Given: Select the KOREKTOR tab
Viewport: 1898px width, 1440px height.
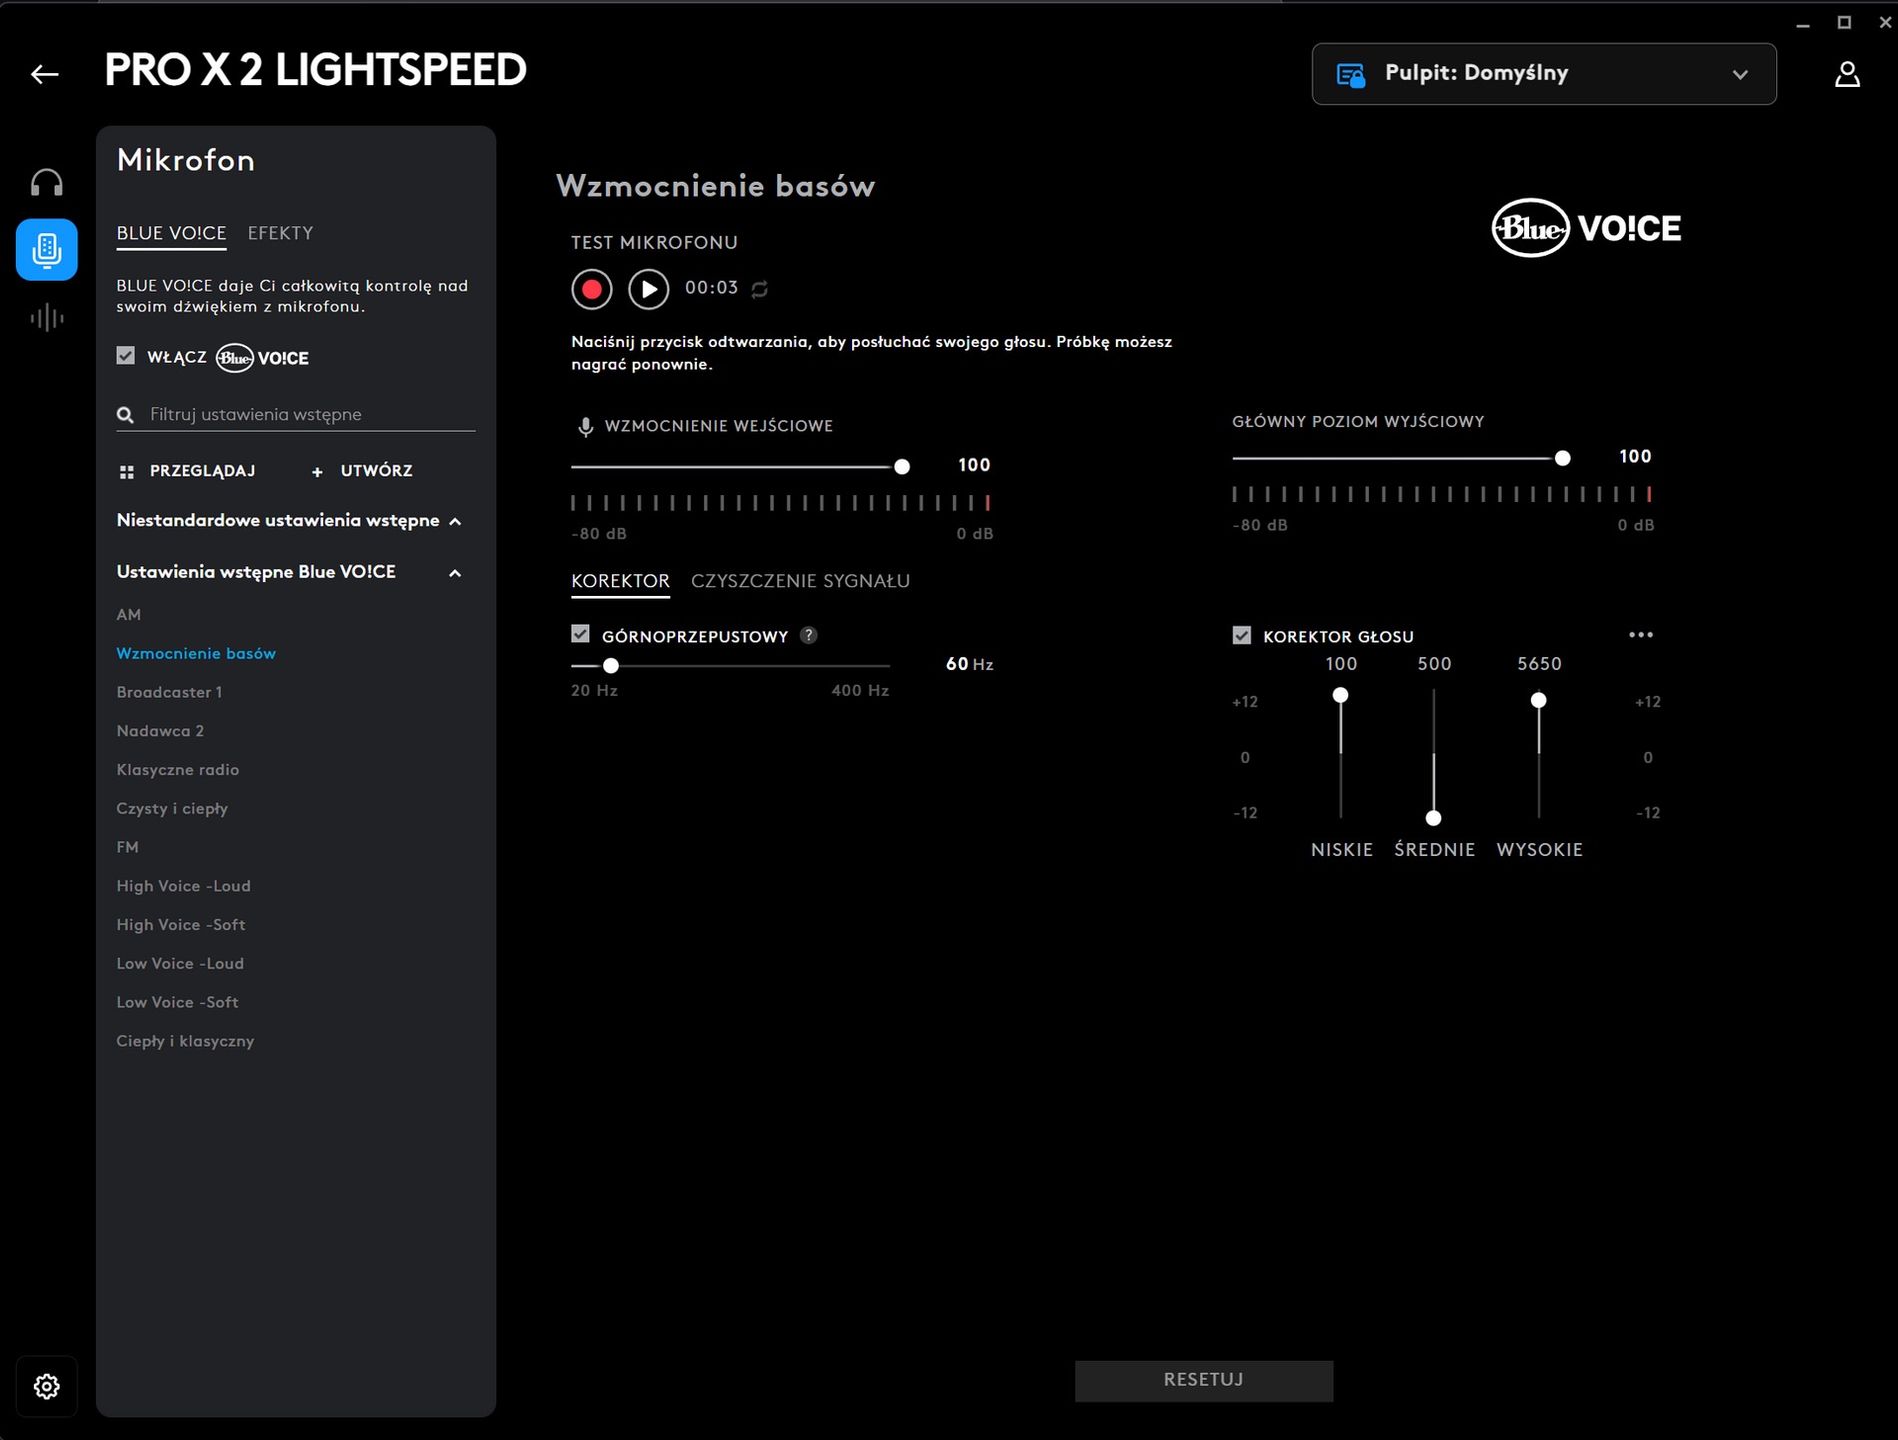Looking at the screenshot, I should pyautogui.click(x=621, y=581).
